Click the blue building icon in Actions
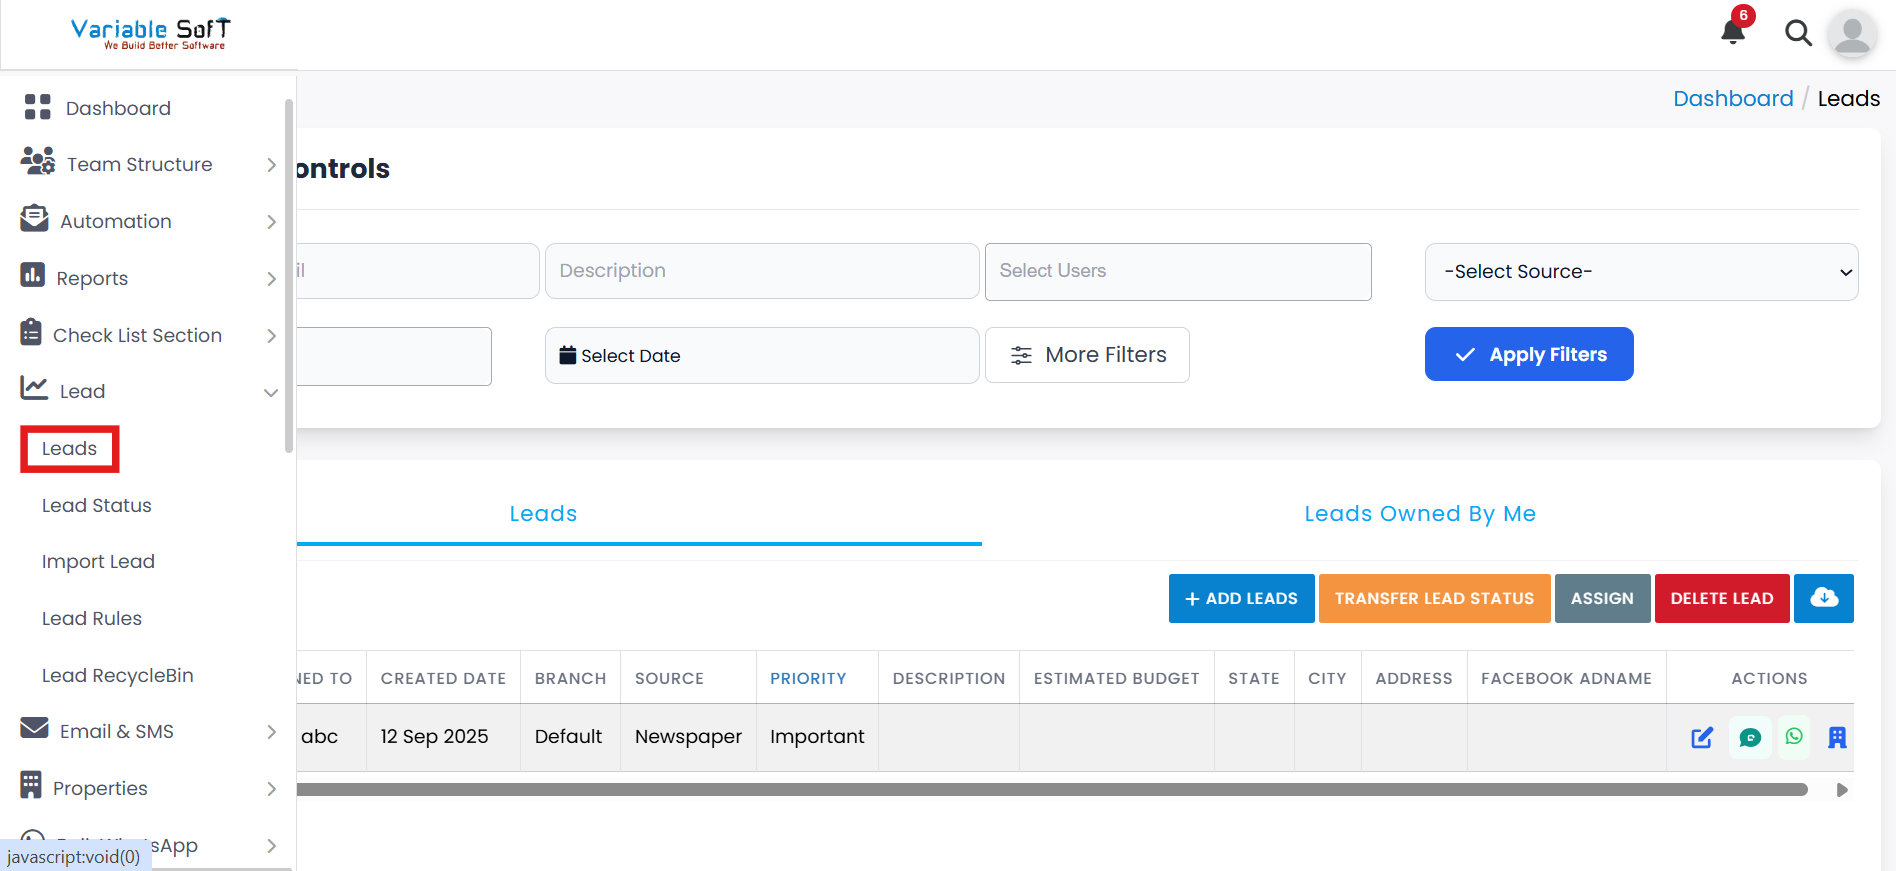 [1837, 738]
